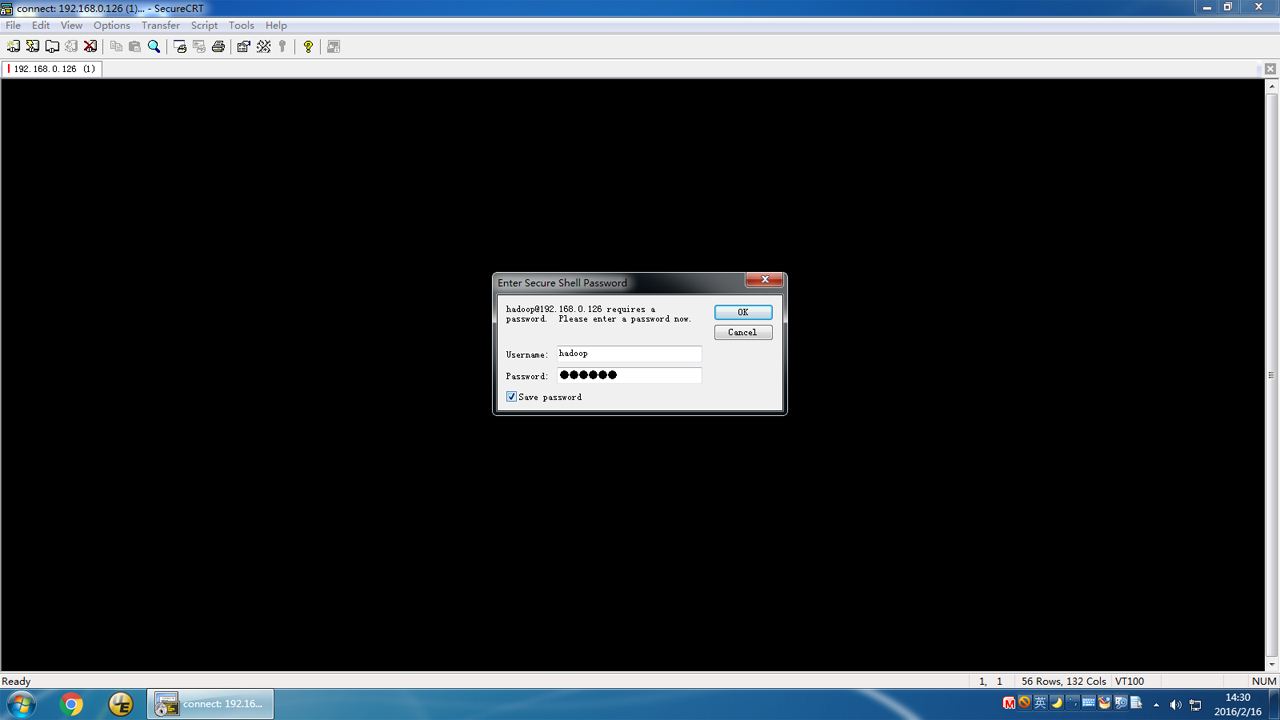Uncheck the Save password checkbox

point(512,397)
